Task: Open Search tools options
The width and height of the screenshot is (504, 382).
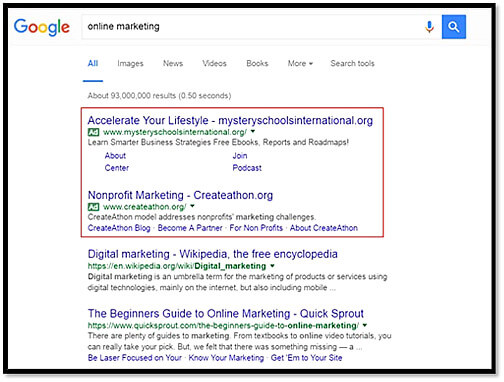Action: pos(352,63)
